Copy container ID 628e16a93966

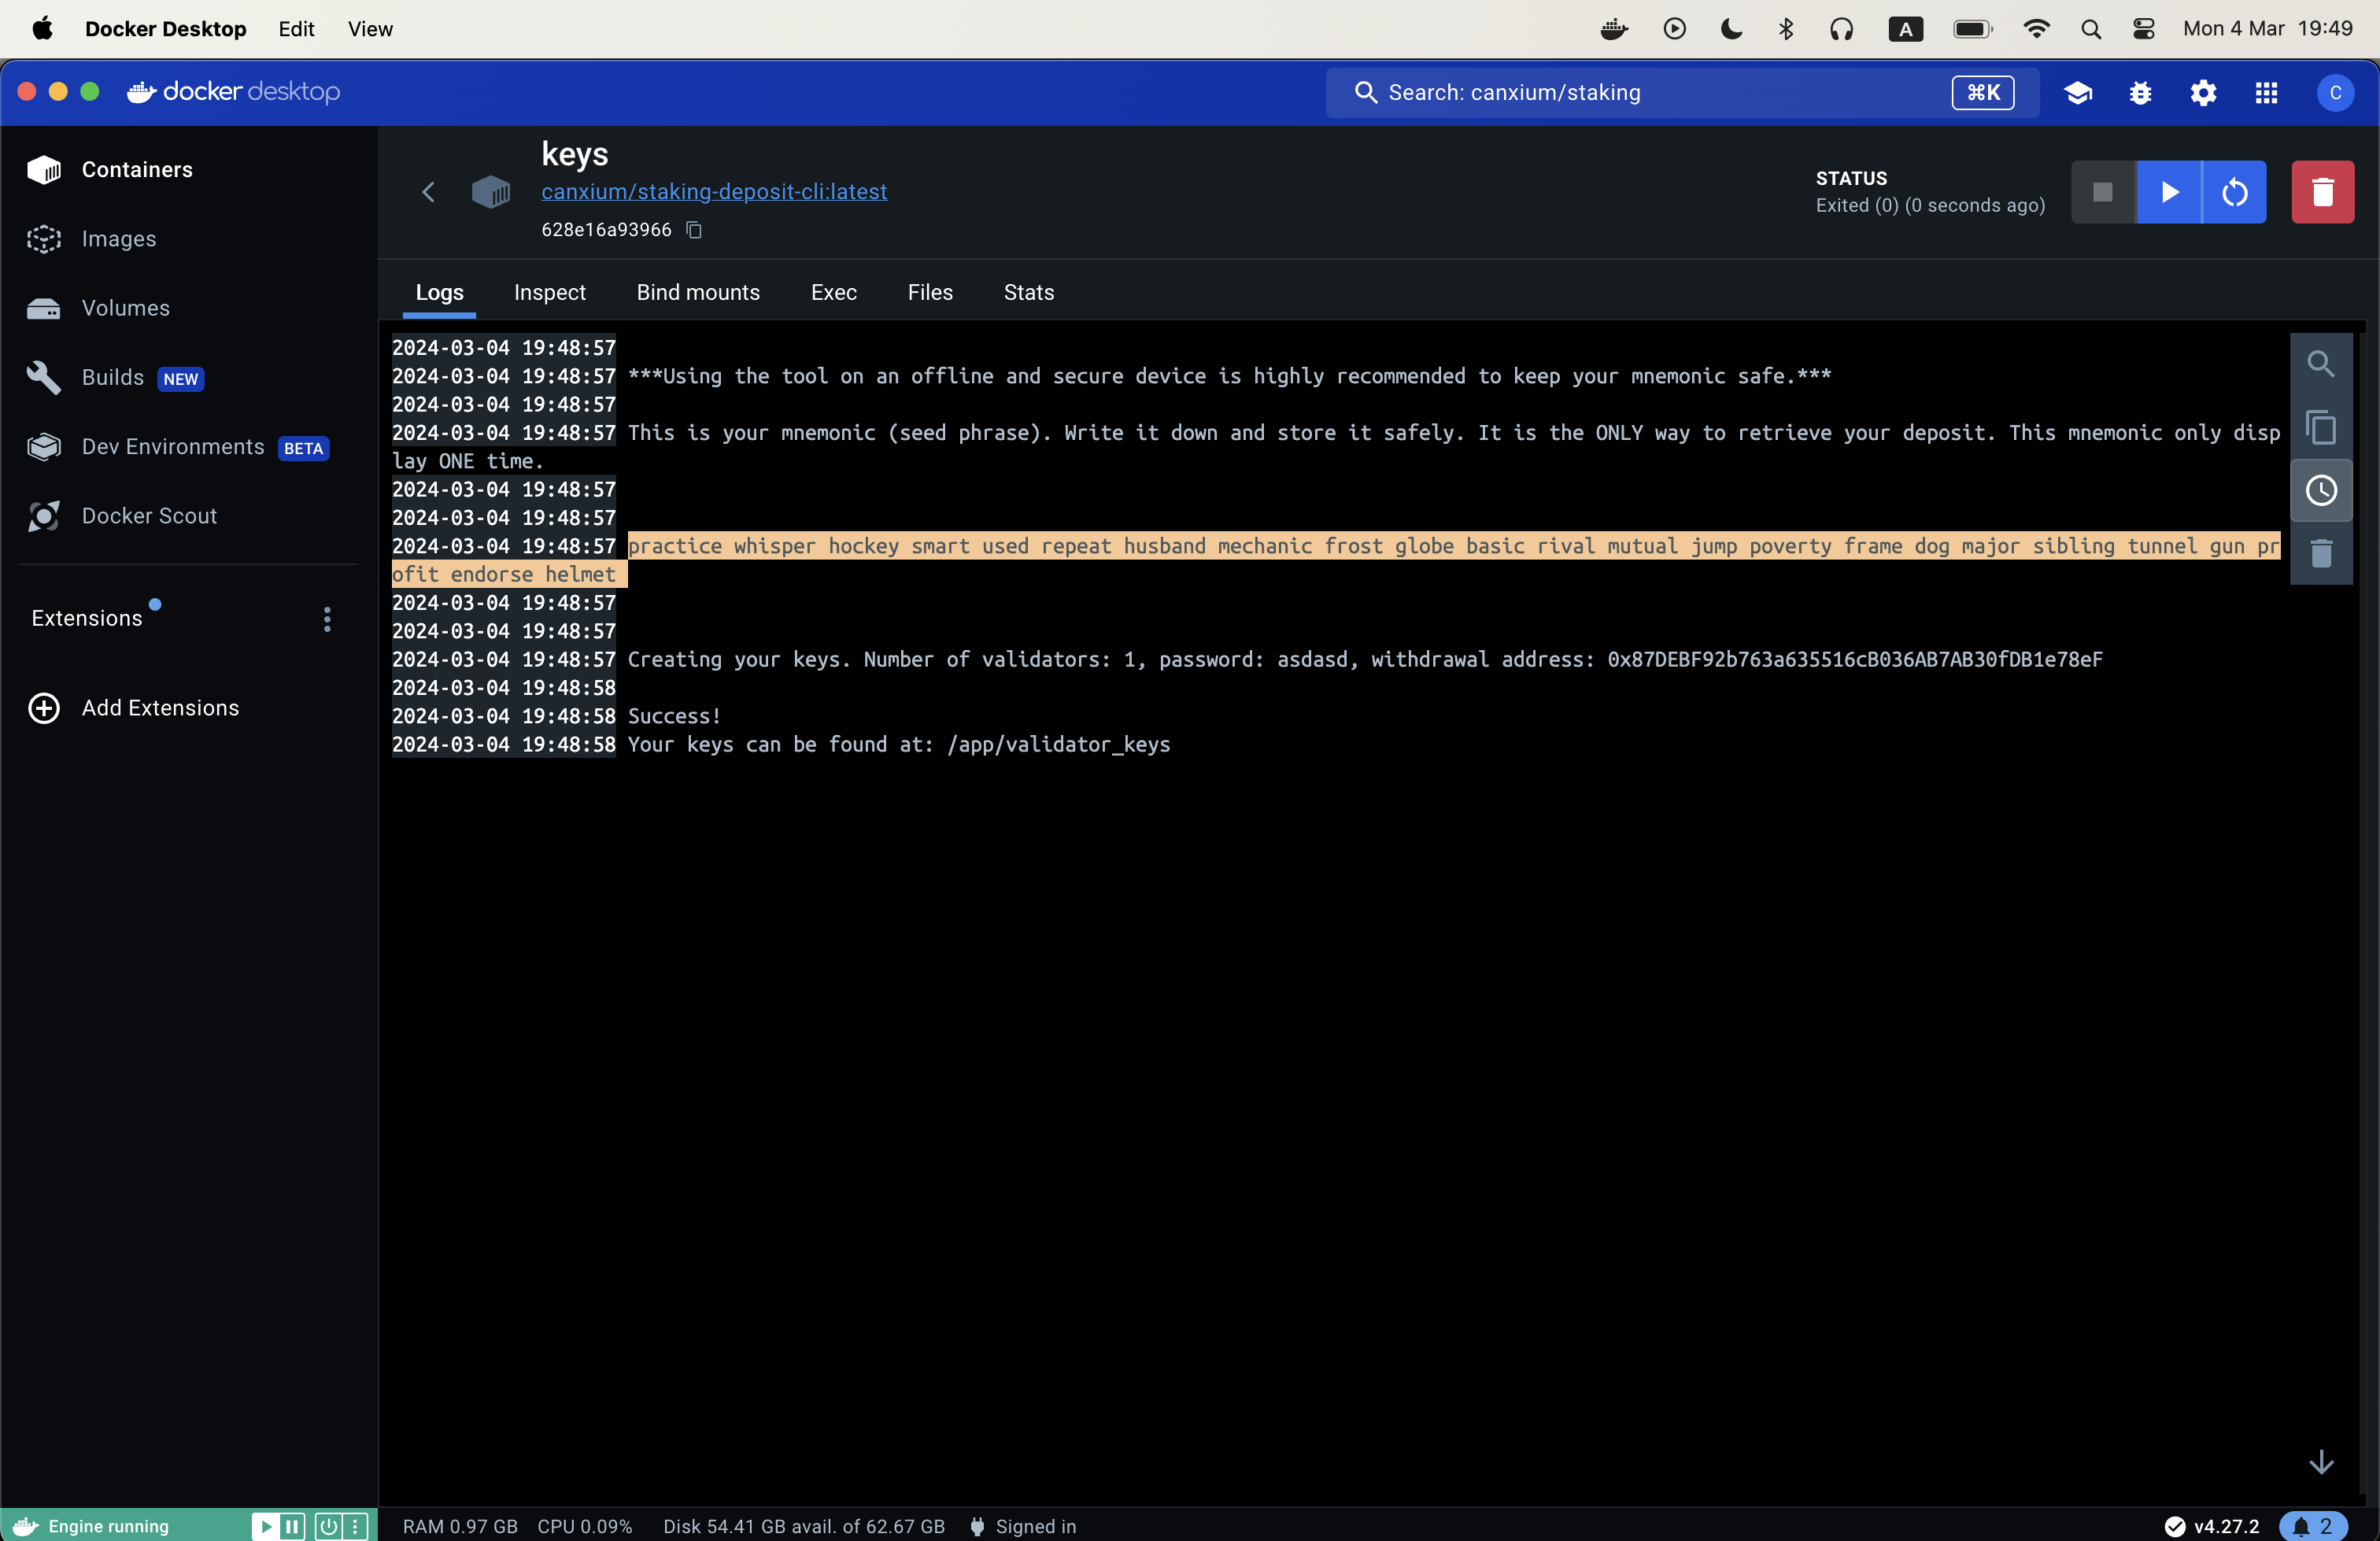(693, 230)
